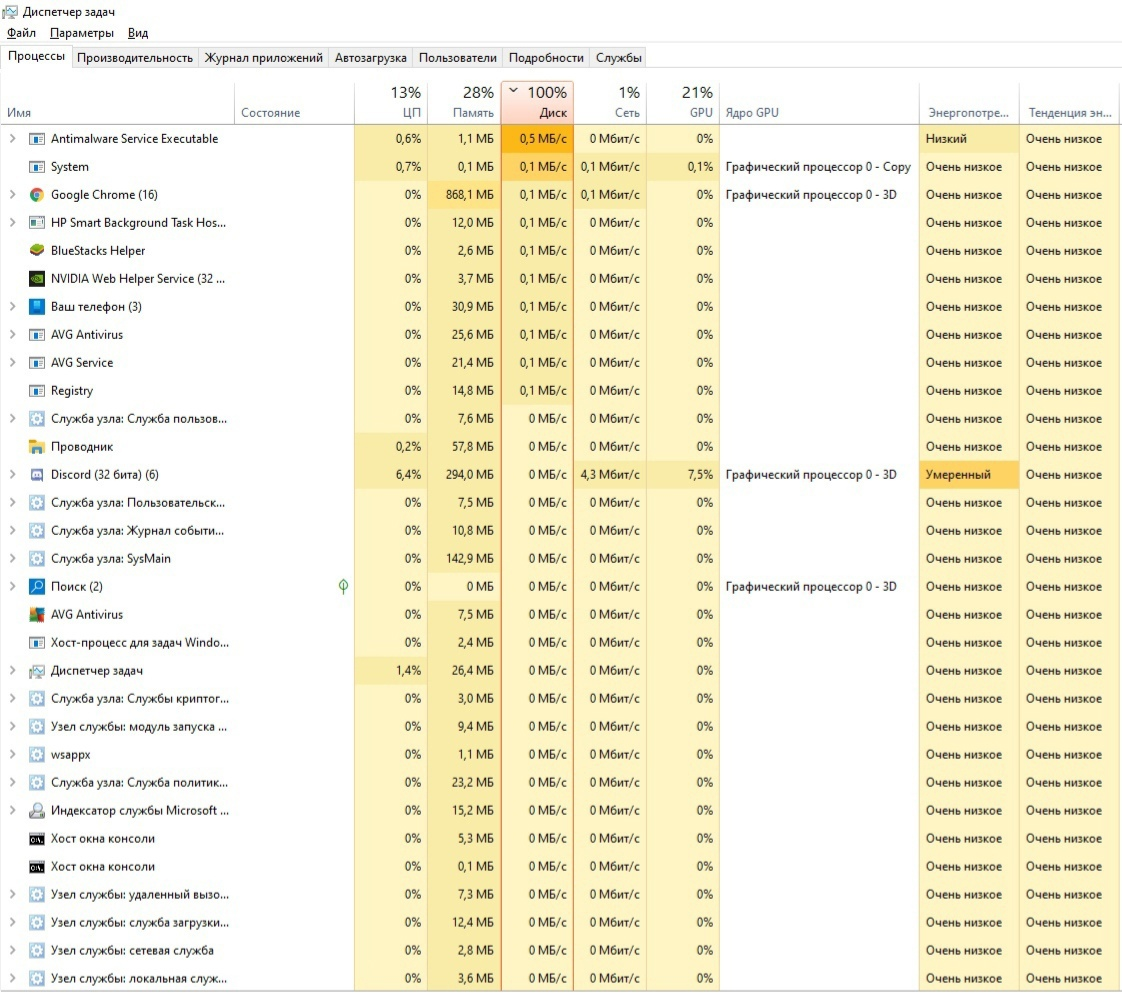Select the Индексатор службы Microsoft icon
Screen dimensions: 1122x999
(36, 811)
